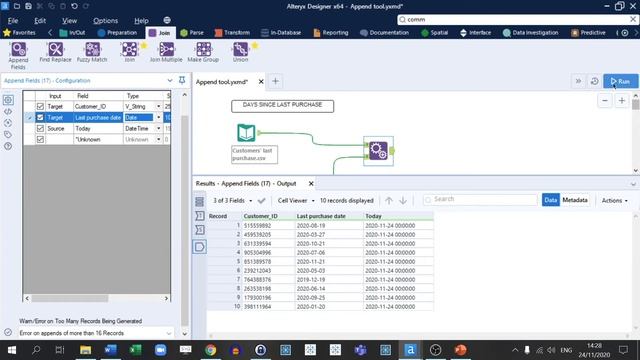Select the second input anchor results icon
Viewport: 640px width, 360px height.
200,230
